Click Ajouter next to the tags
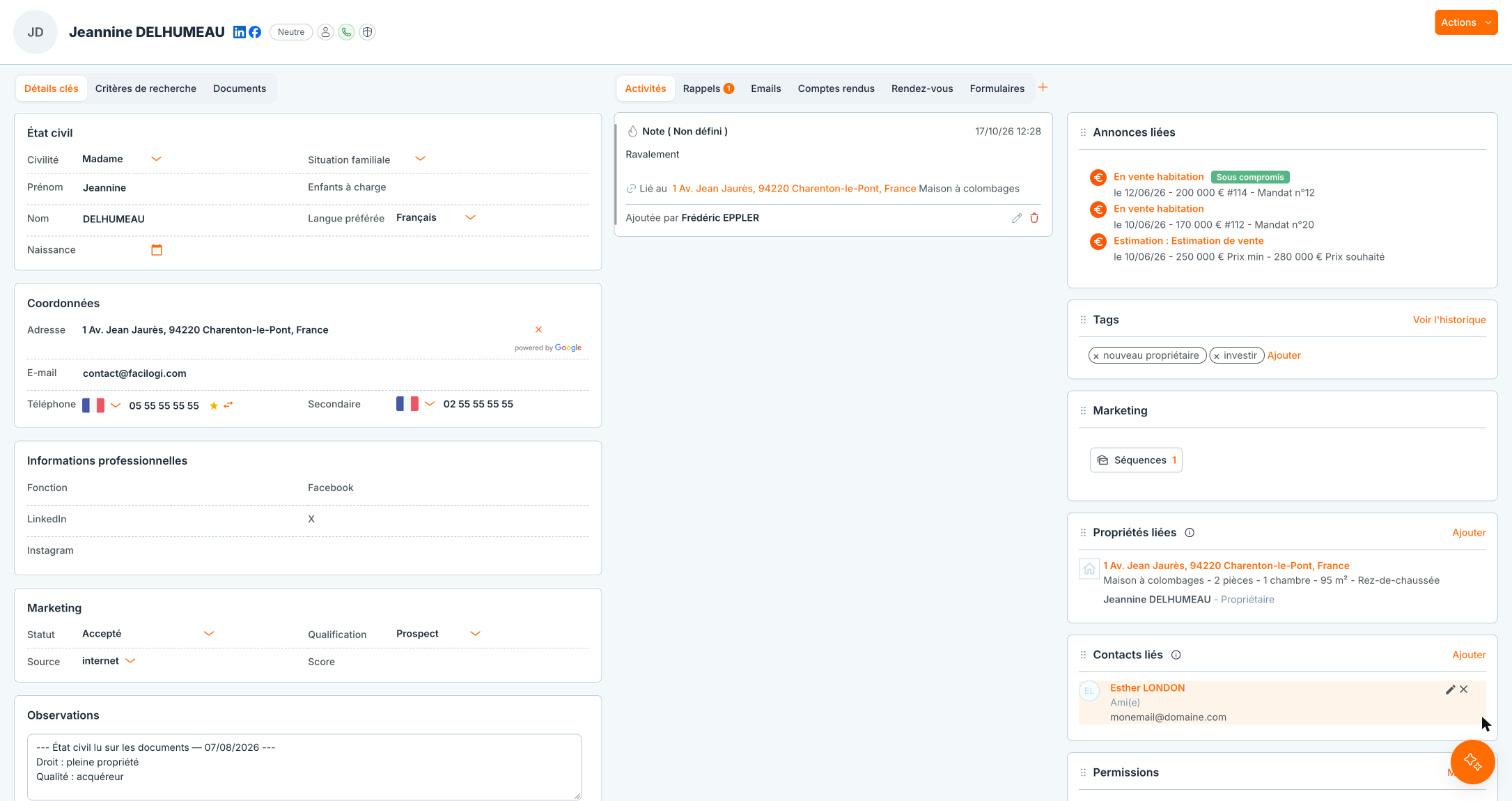The image size is (1512, 801). tap(1284, 356)
